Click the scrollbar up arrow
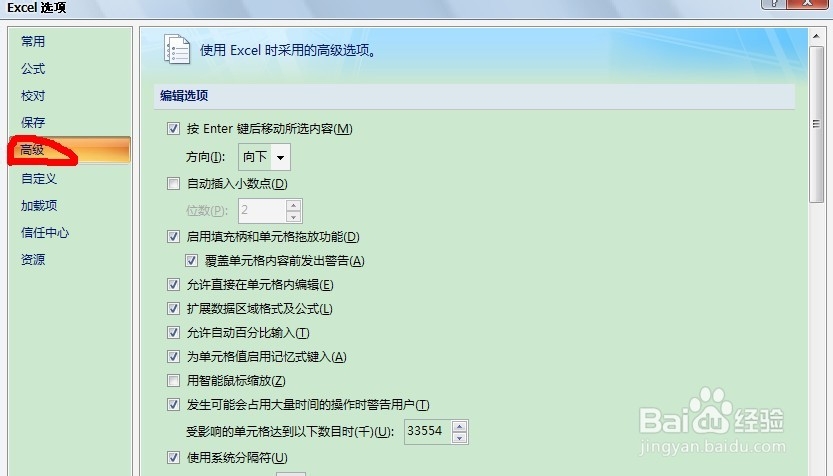Viewport: 833px width, 476px height. (816, 36)
